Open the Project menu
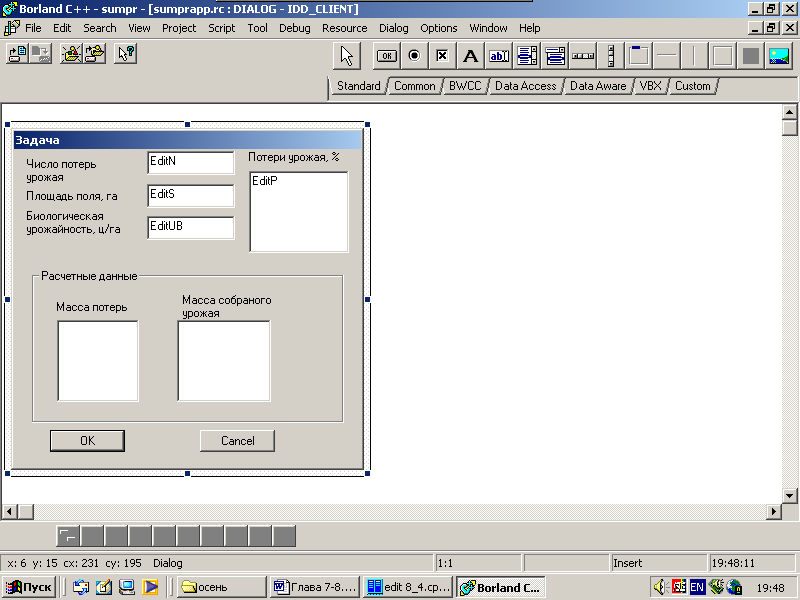This screenshot has width=800, height=600. [179, 28]
